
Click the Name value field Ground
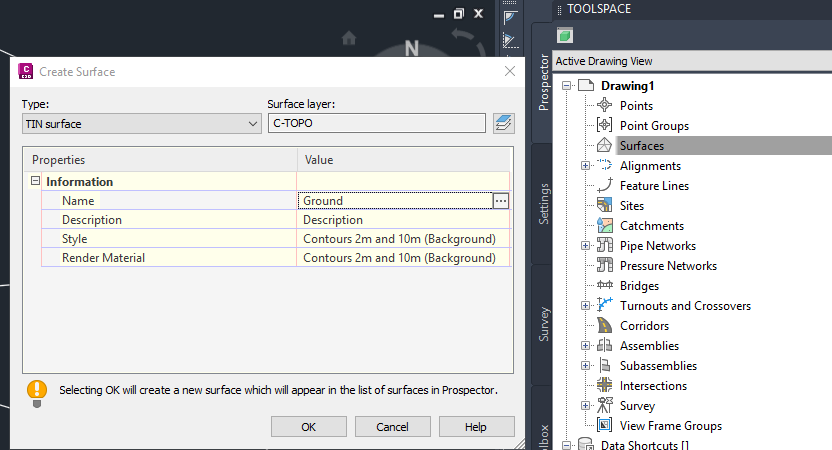pyautogui.click(x=395, y=201)
